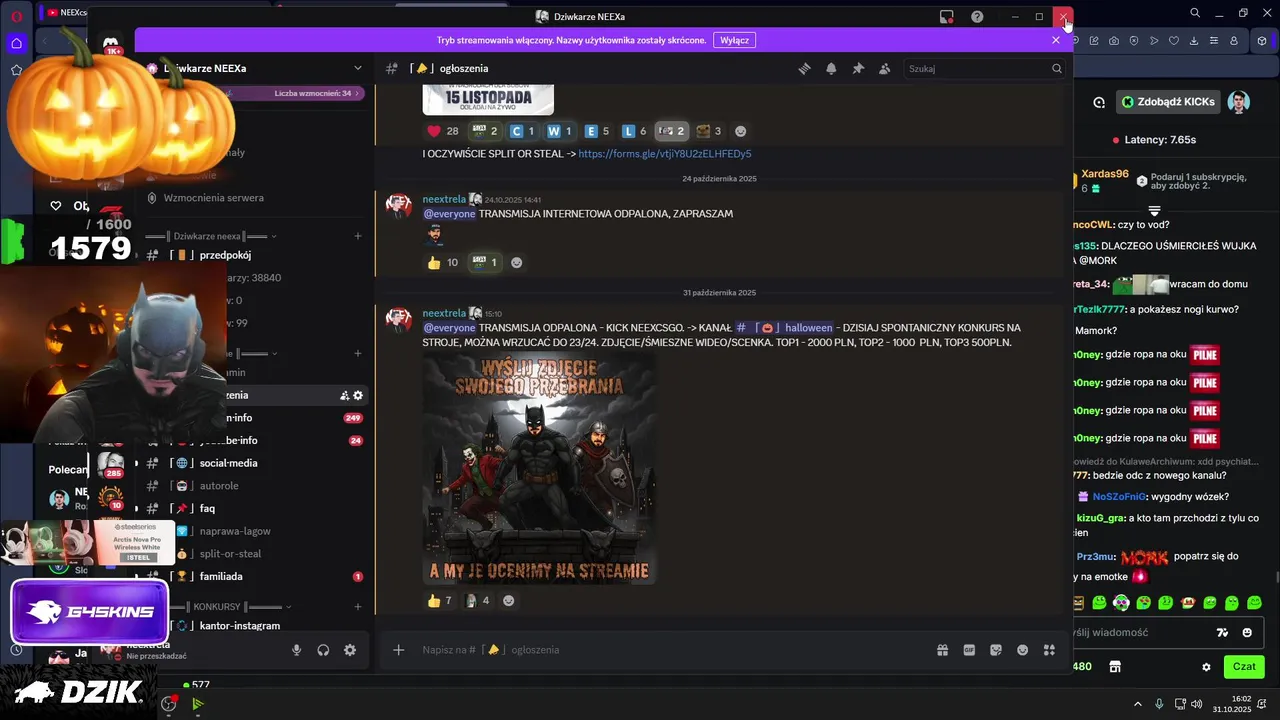Create invite for ogłoszenia channel
Viewport: 1280px width, 720px height.
click(x=344, y=395)
